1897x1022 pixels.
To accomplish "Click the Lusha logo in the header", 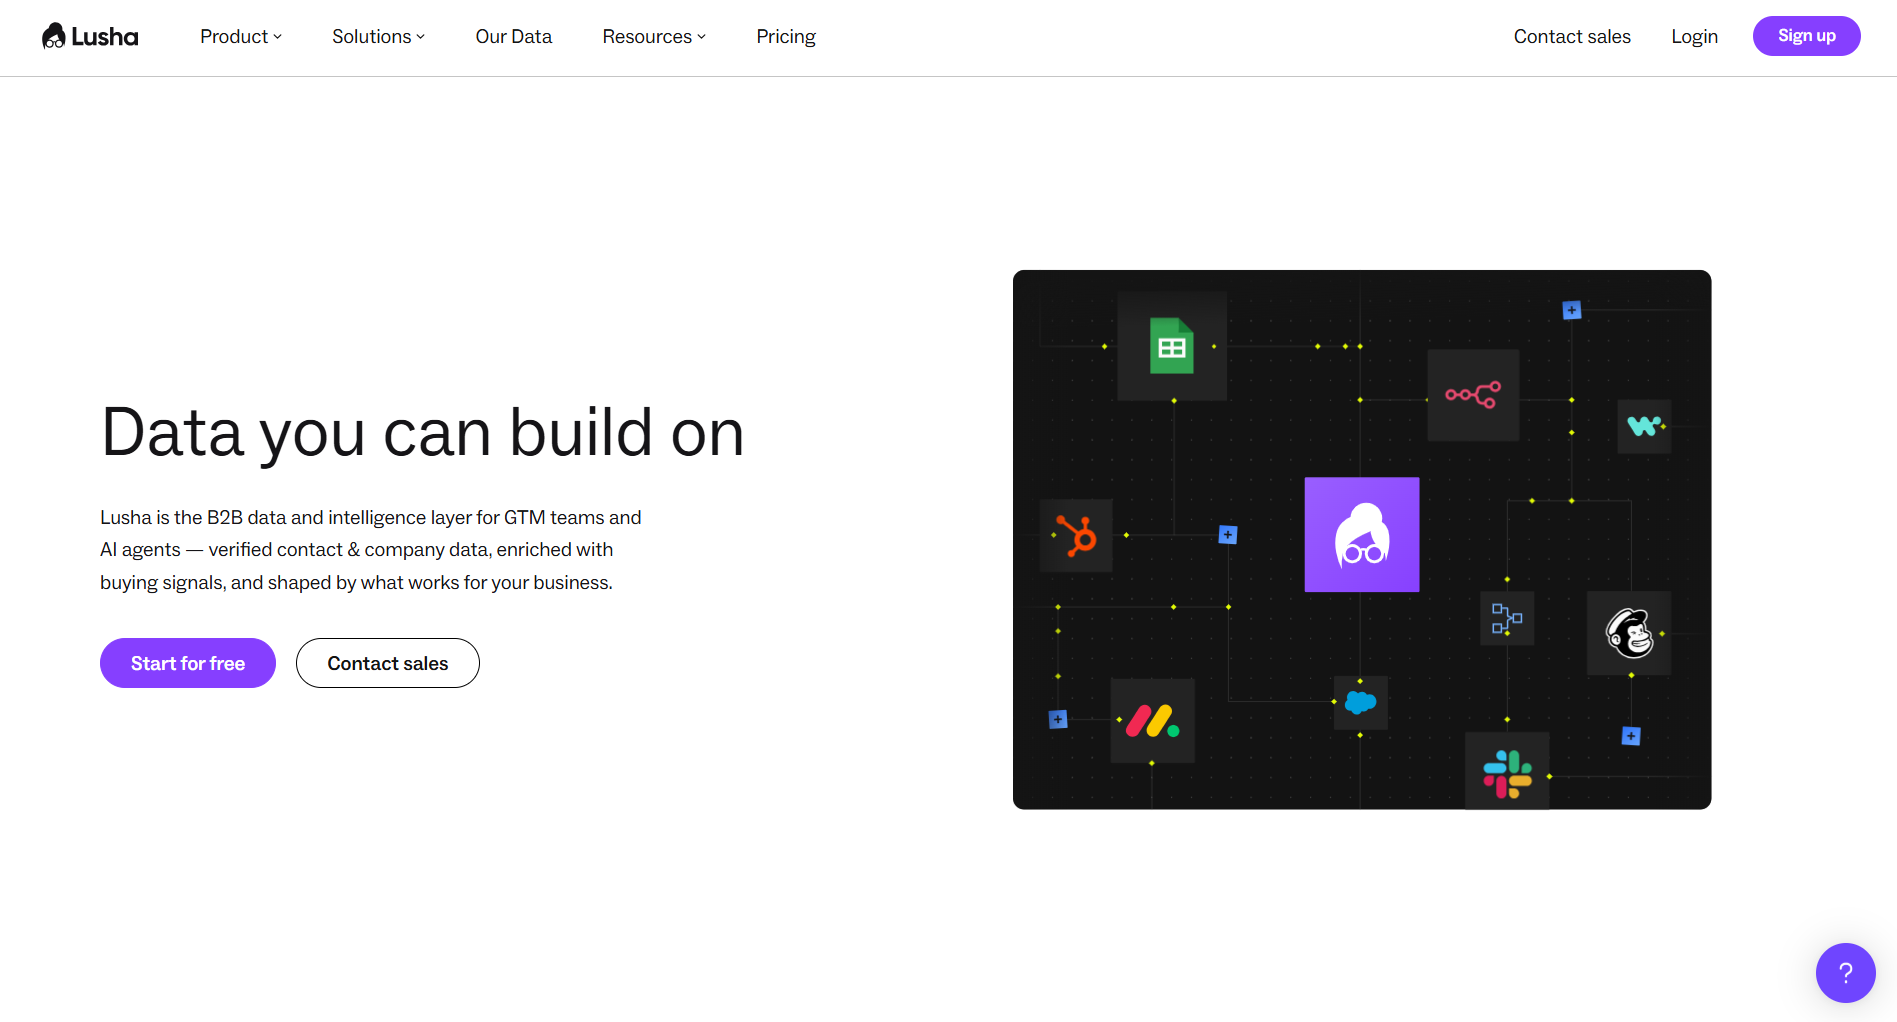I will click(90, 36).
